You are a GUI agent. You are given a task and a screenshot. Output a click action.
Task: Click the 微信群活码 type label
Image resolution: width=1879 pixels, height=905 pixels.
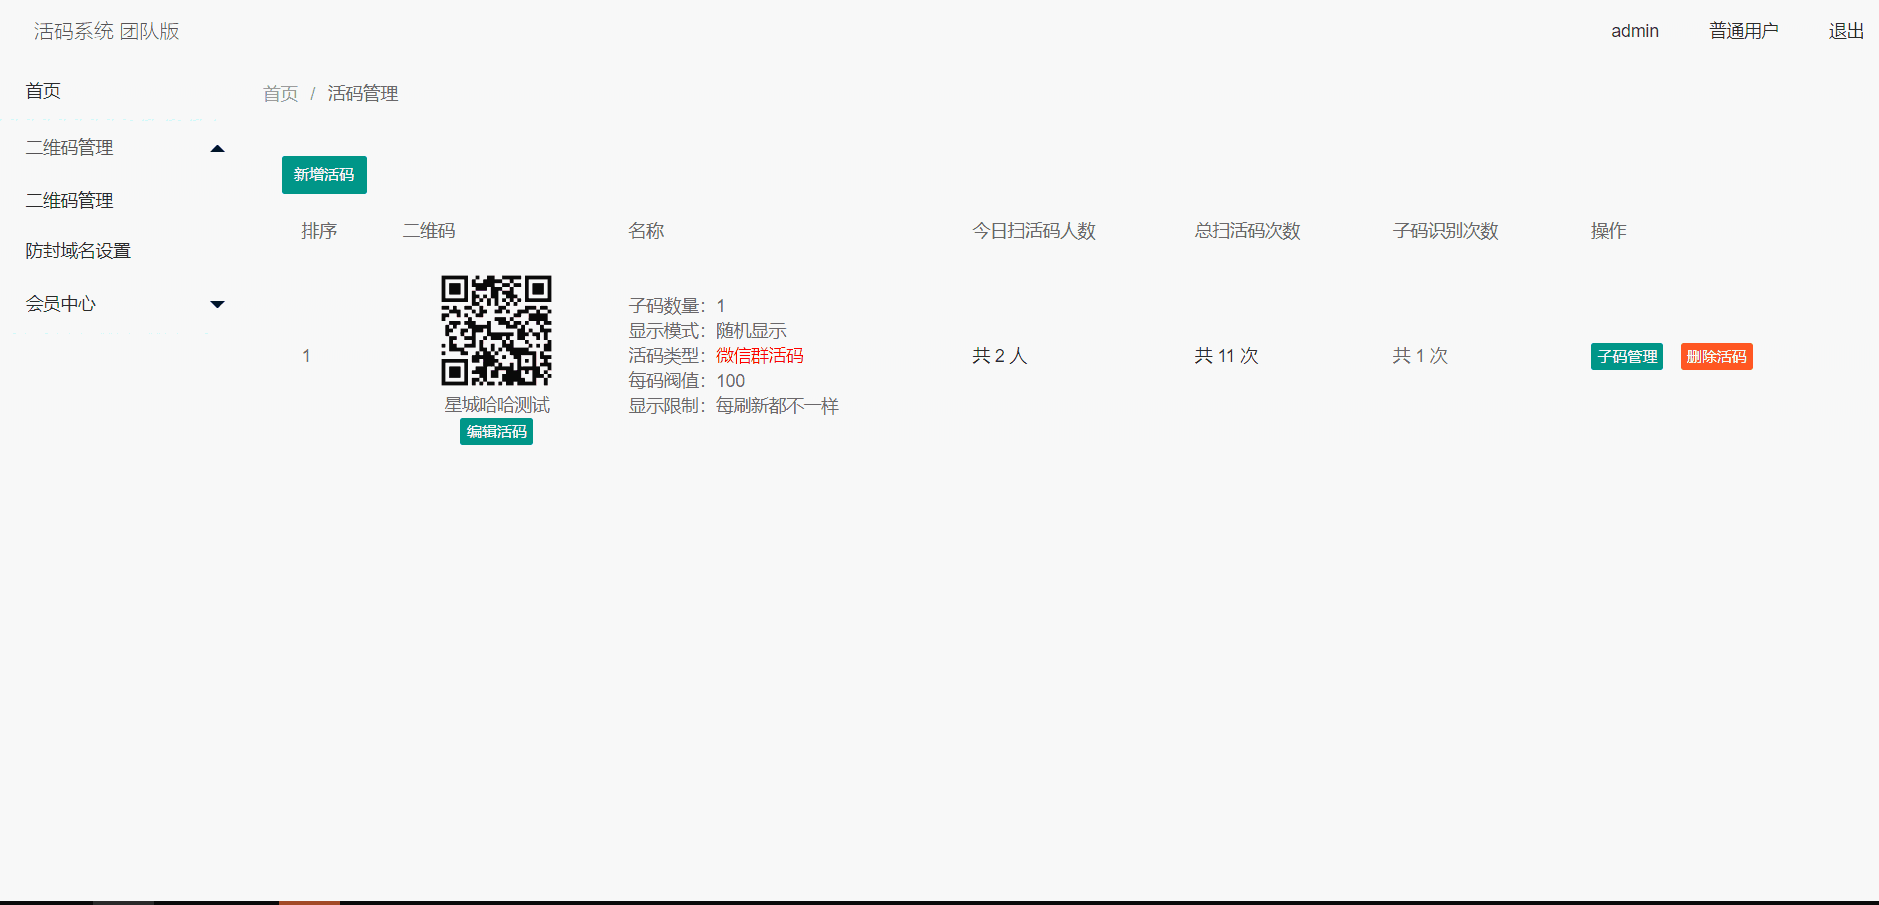point(760,356)
